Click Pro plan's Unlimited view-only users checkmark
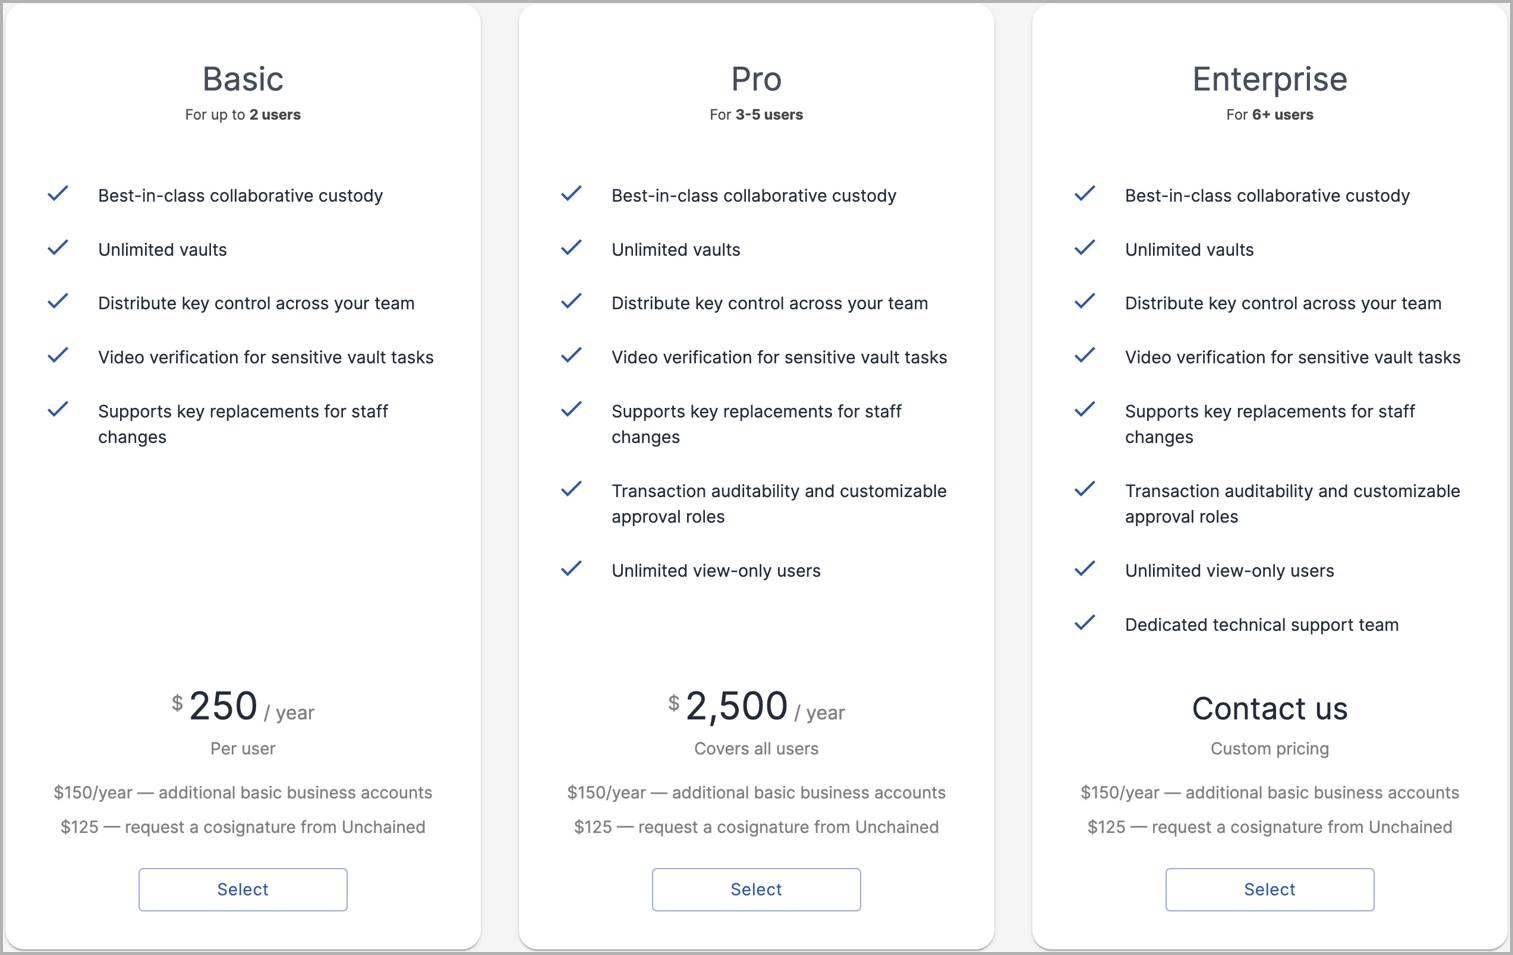This screenshot has width=1513, height=955. (571, 569)
